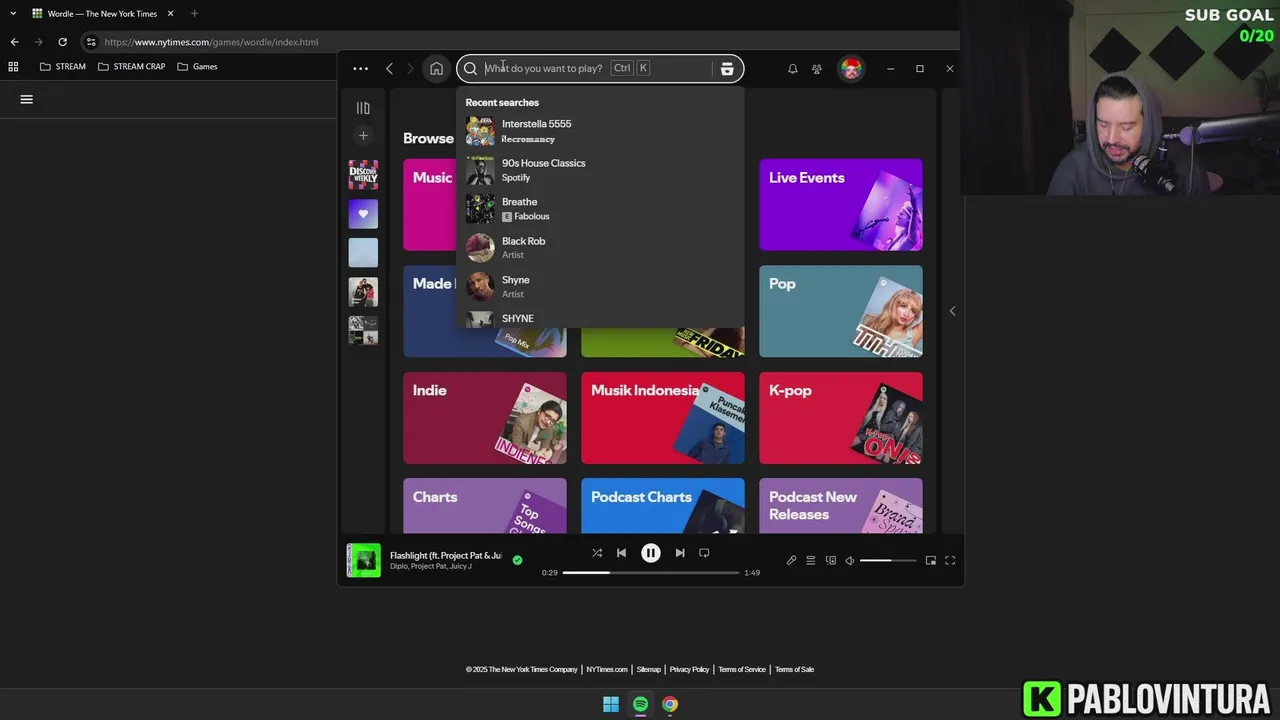Screen dimensions: 1280x720
Task: Open K-pop category card
Action: 841,418
